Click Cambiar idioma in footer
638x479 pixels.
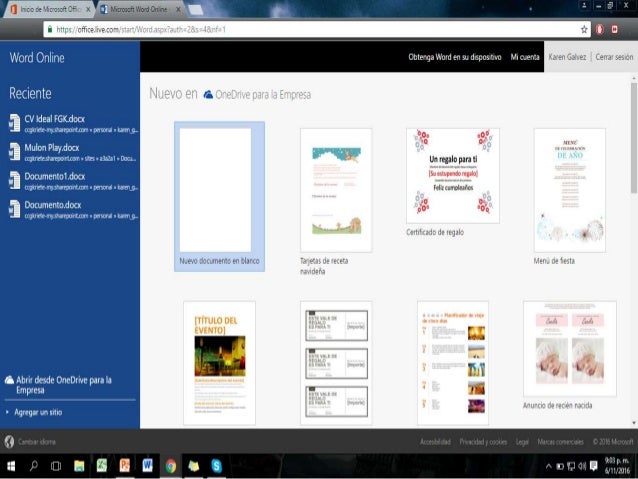click(37, 442)
